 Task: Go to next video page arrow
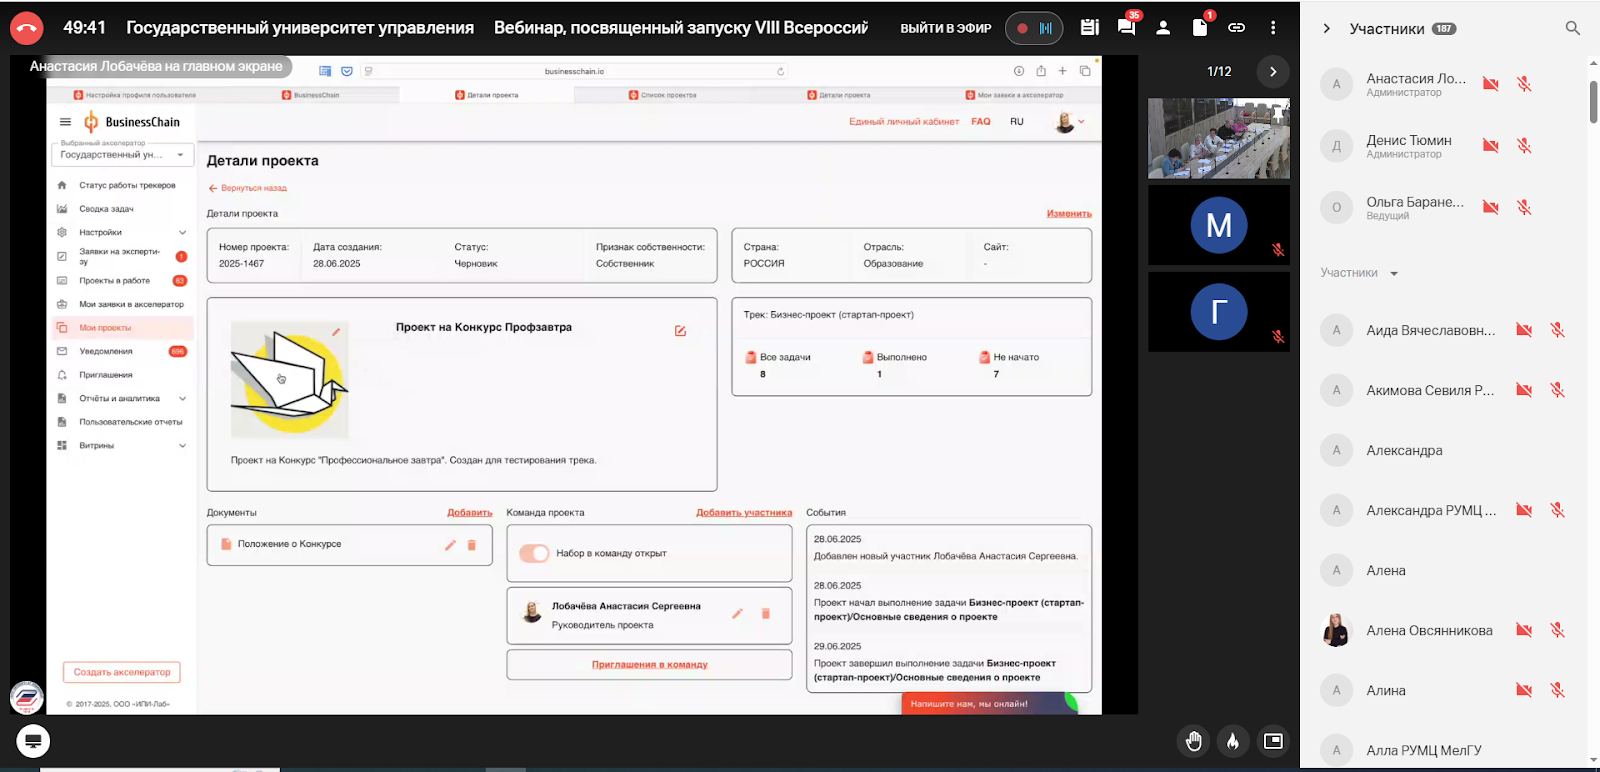pyautogui.click(x=1272, y=71)
